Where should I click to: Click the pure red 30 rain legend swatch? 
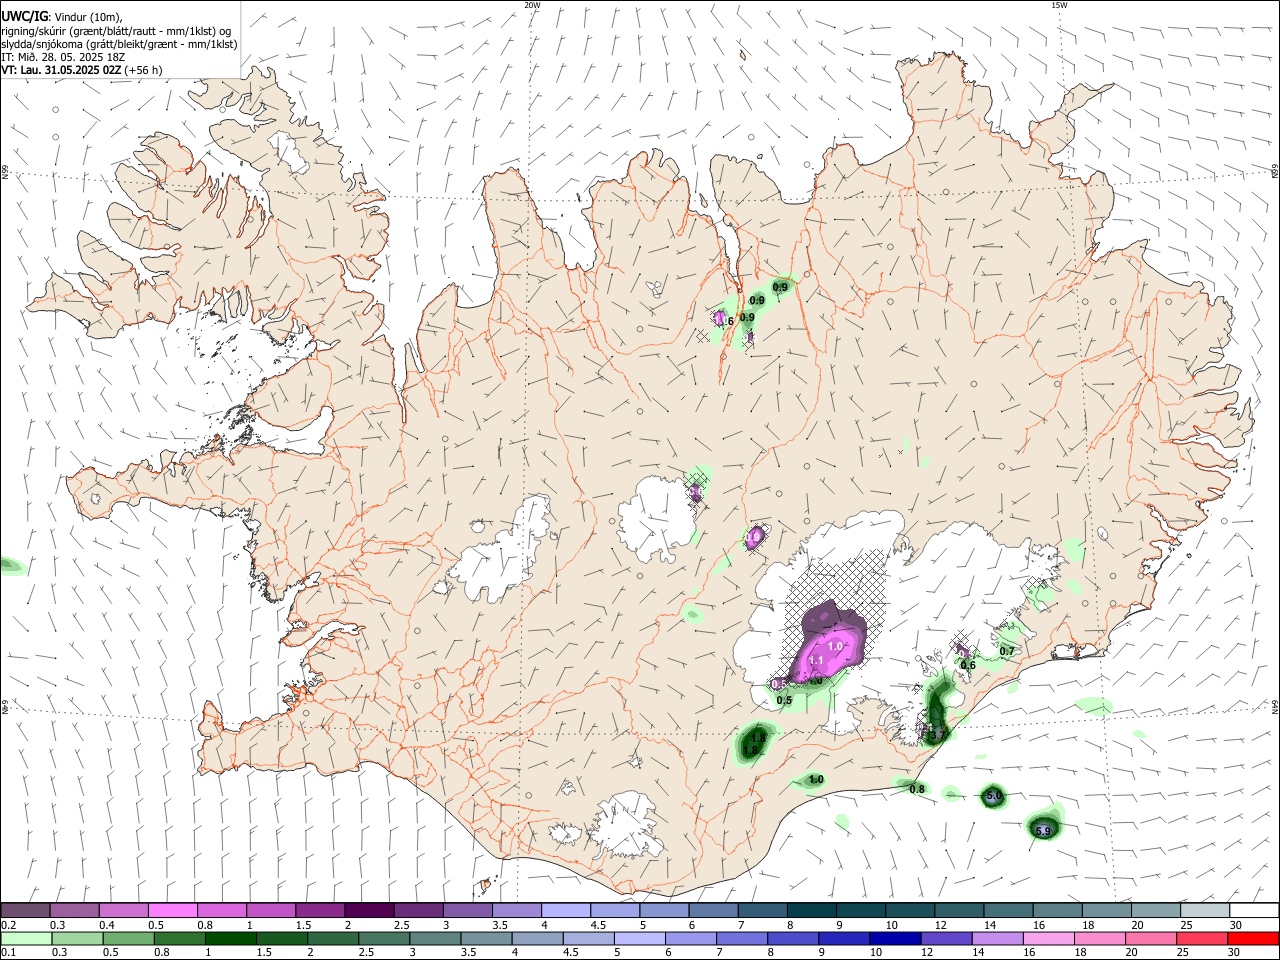click(x=1253, y=938)
